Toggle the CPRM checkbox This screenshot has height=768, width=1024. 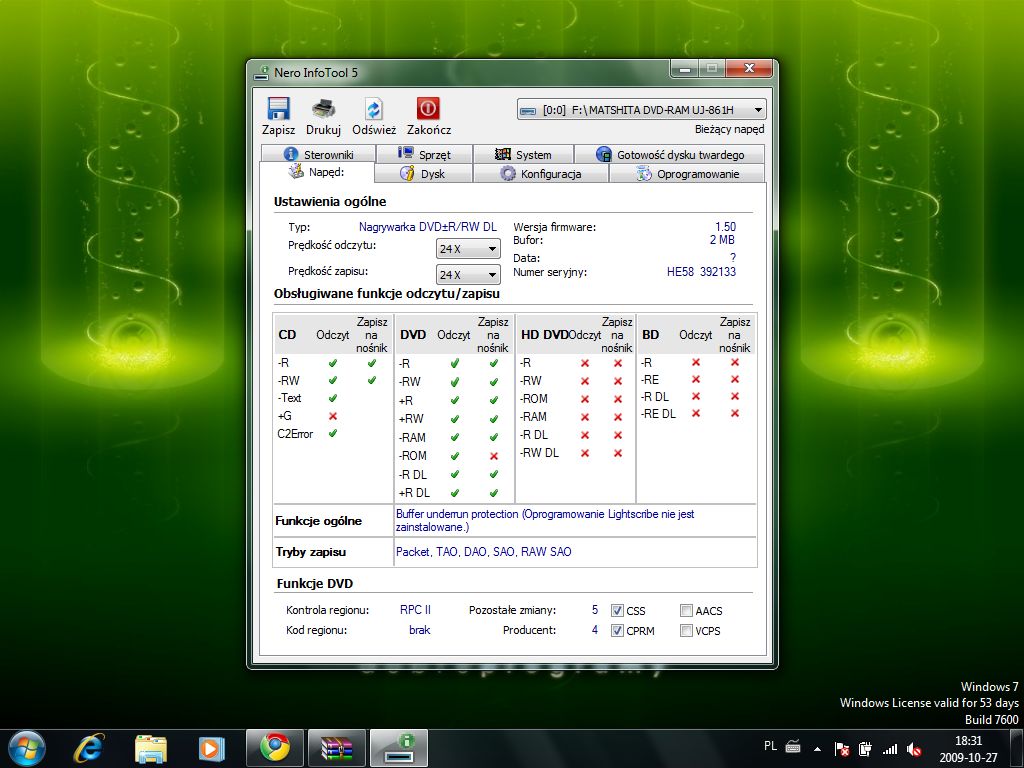(x=616, y=631)
